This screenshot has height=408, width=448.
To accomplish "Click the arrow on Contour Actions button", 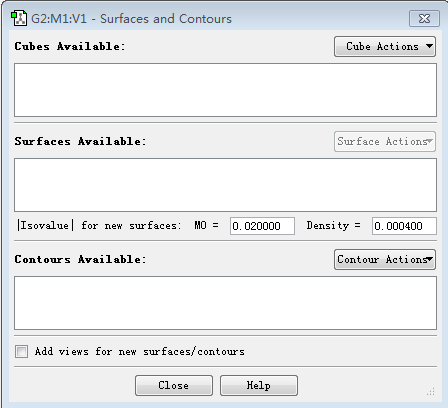I will click(430, 259).
